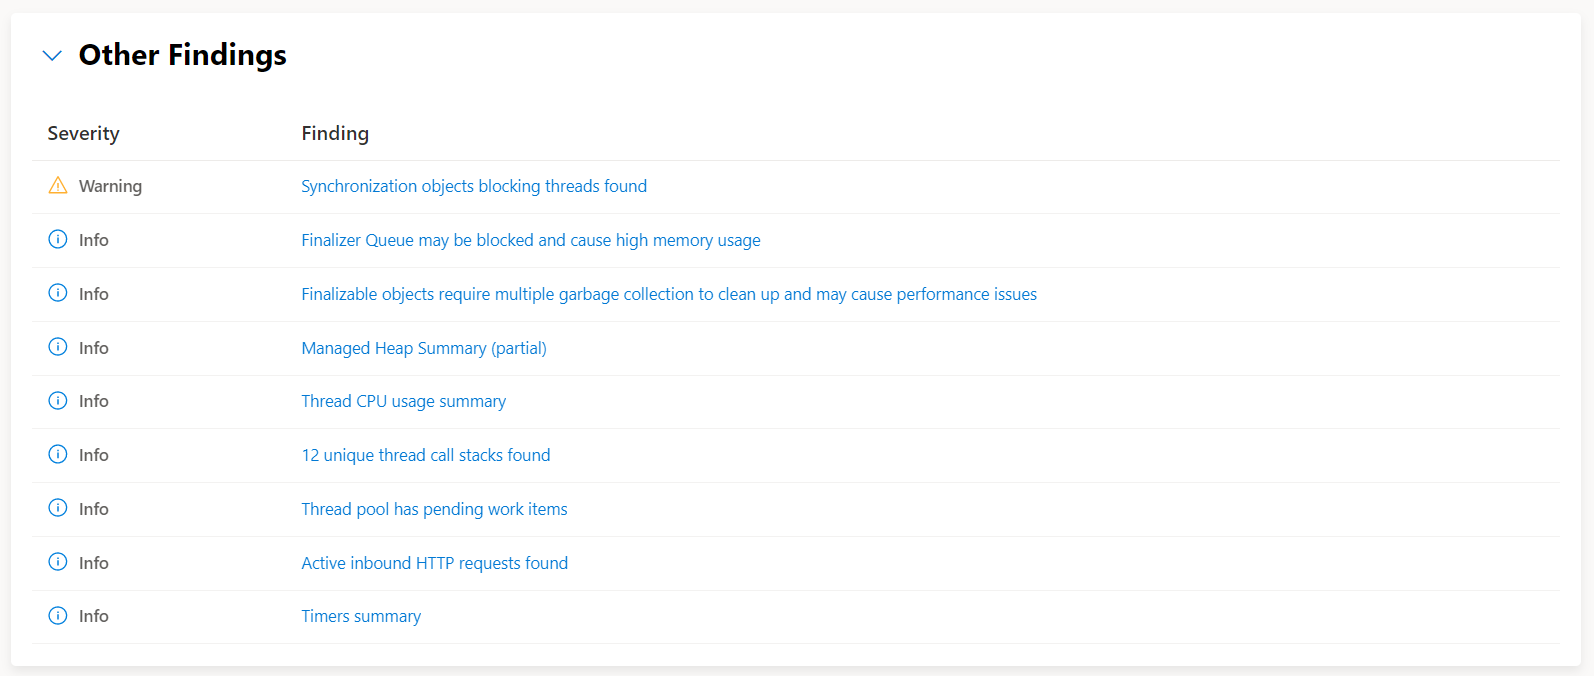The height and width of the screenshot is (676, 1594).
Task: Open Finalizer Queue may be blocked finding
Action: coord(531,240)
